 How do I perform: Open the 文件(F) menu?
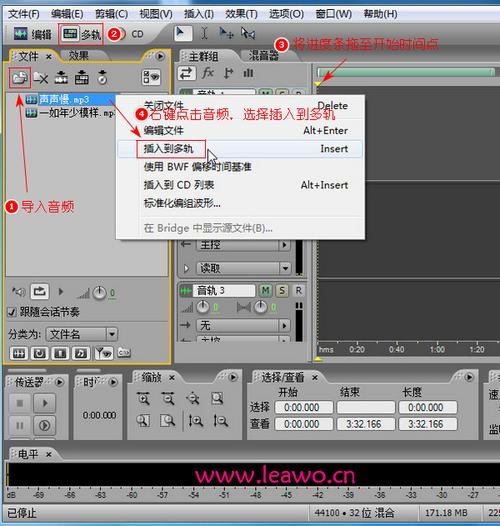click(23, 14)
